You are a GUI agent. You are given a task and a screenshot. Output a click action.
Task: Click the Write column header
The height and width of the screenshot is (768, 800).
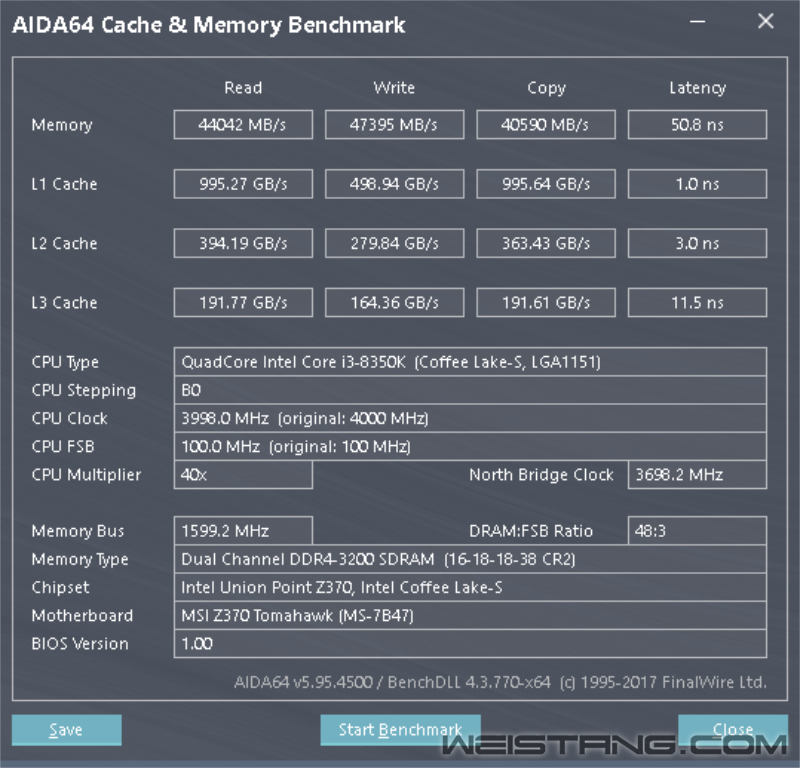coord(394,88)
